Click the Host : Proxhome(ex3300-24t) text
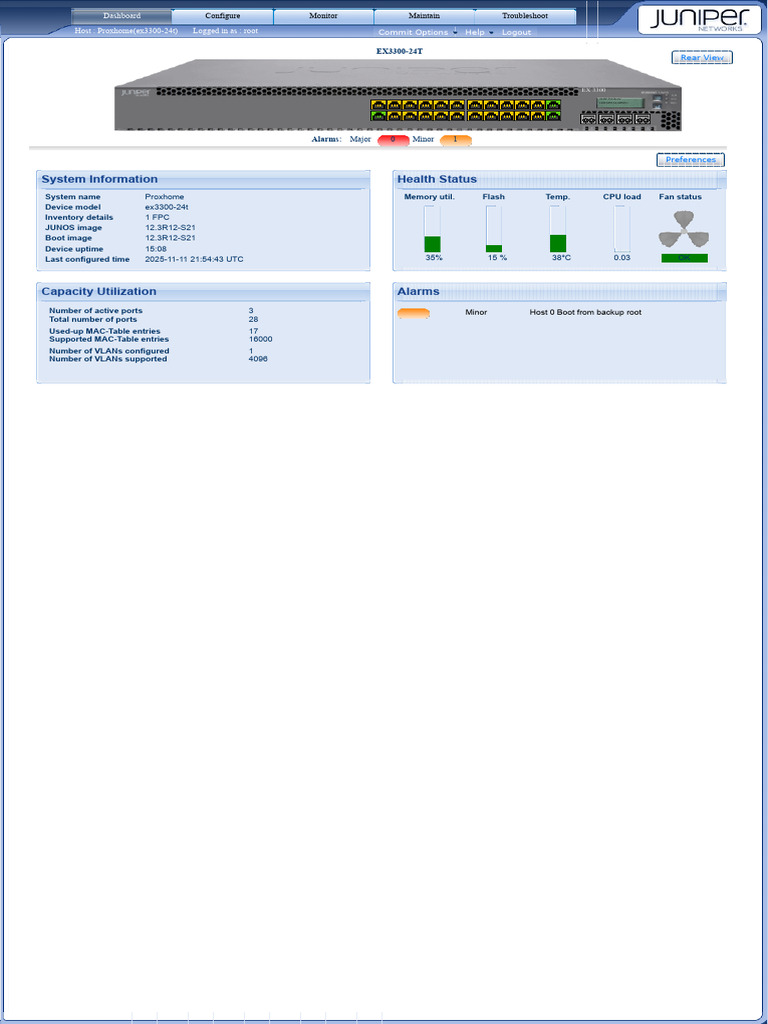The height and width of the screenshot is (1024, 768). (126, 31)
